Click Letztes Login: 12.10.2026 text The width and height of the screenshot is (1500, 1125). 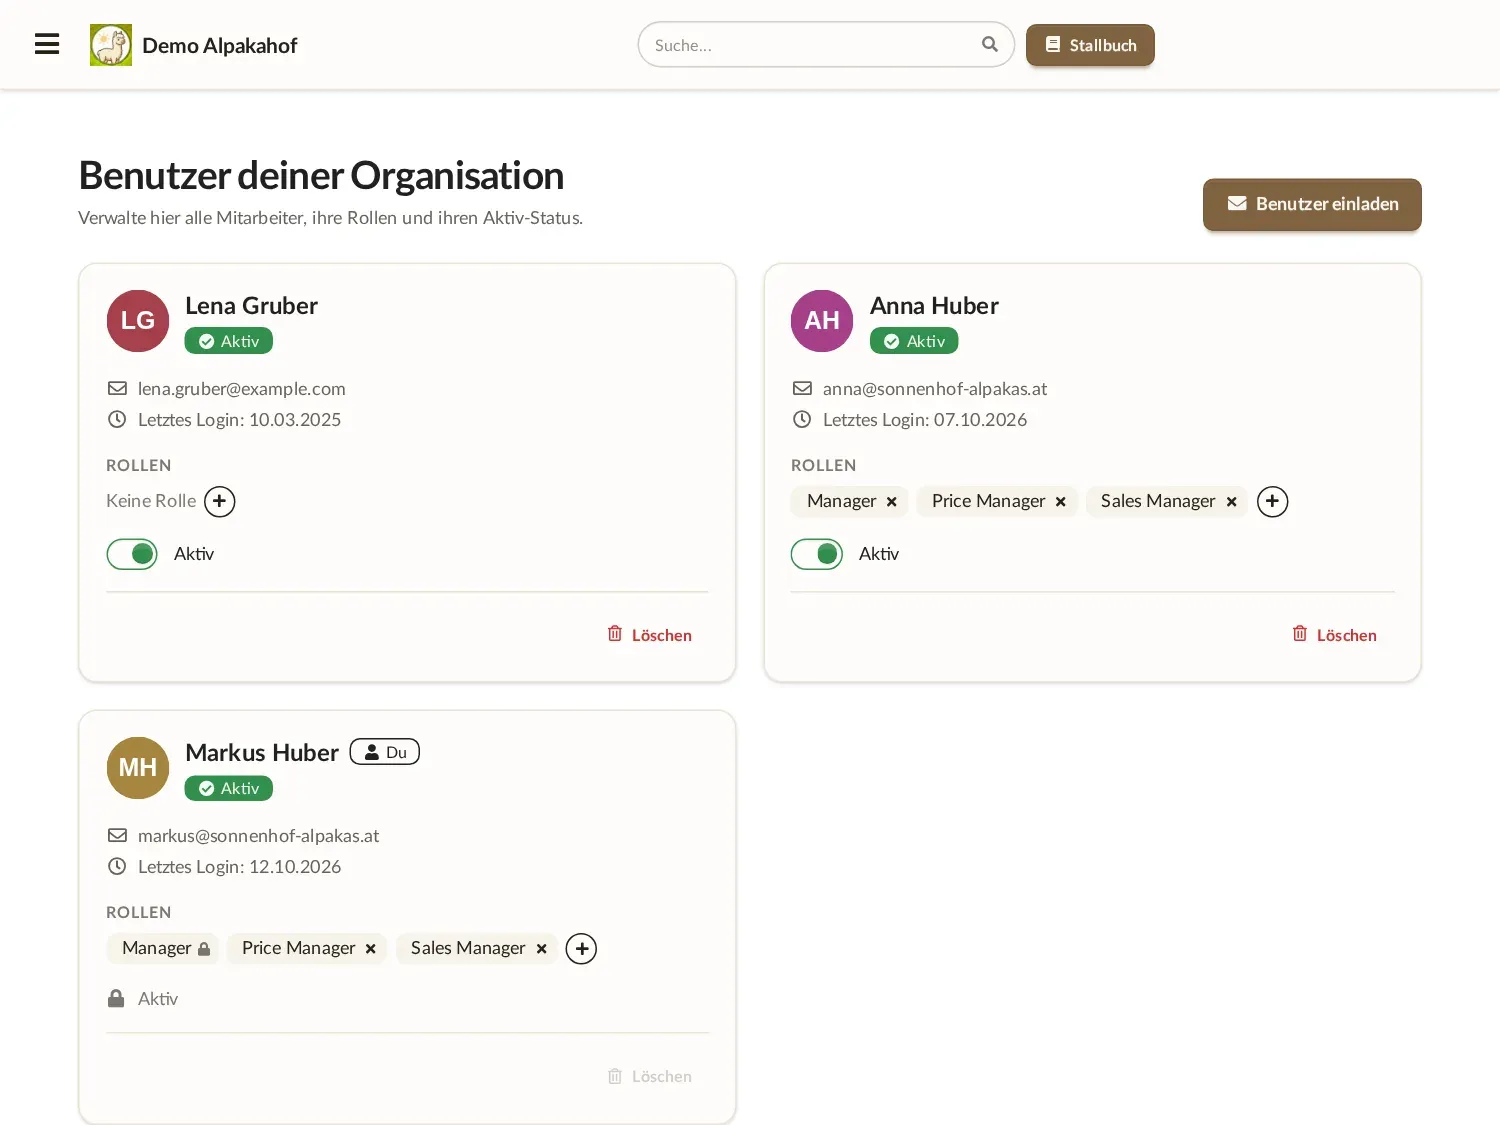click(x=240, y=867)
